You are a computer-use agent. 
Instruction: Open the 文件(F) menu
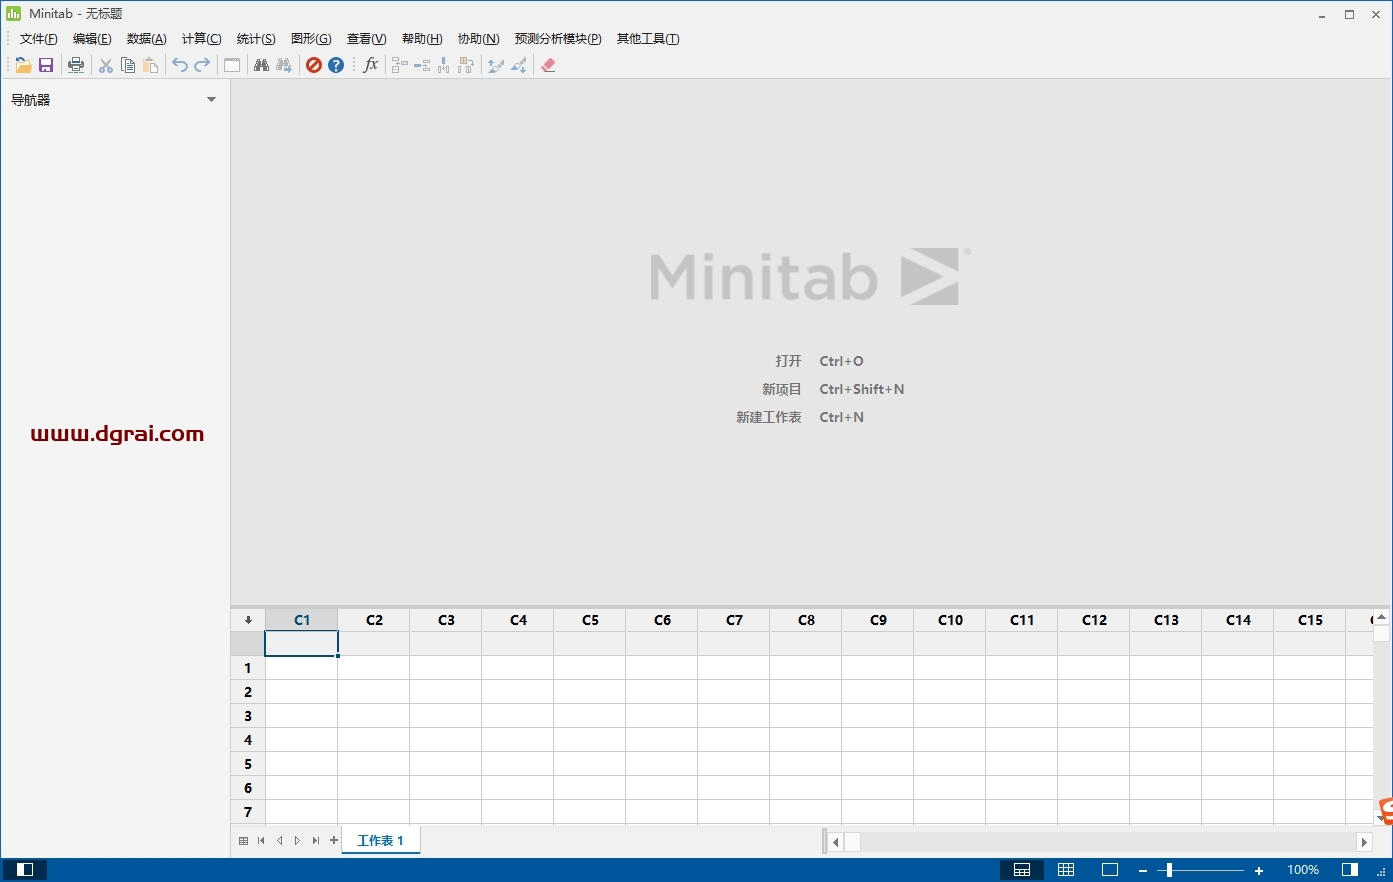[x=38, y=39]
